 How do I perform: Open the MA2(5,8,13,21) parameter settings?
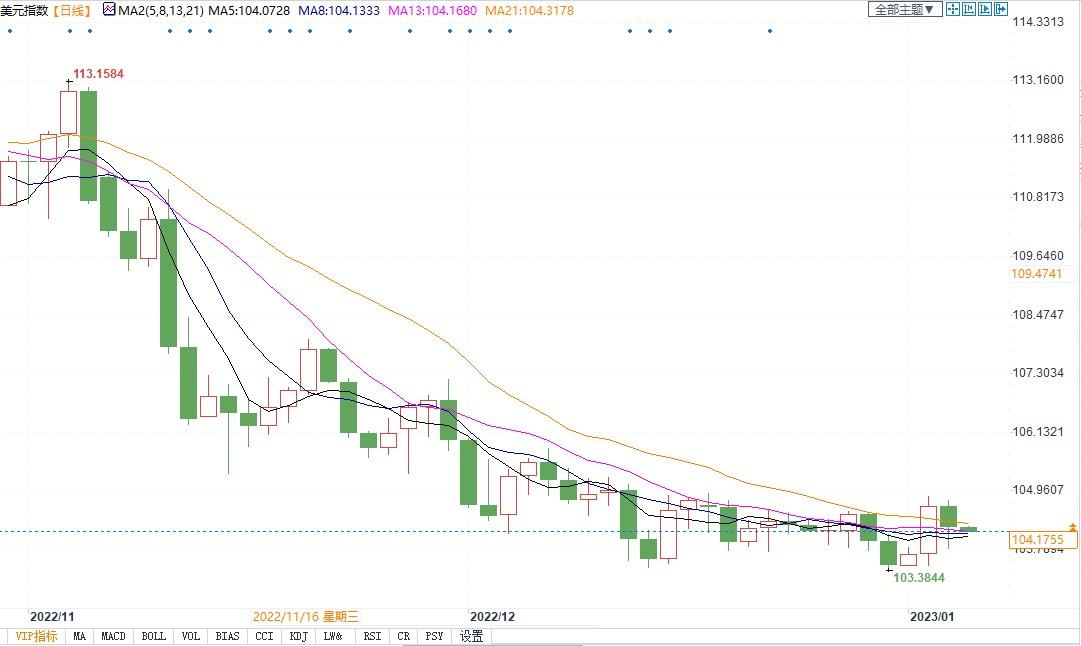point(160,10)
